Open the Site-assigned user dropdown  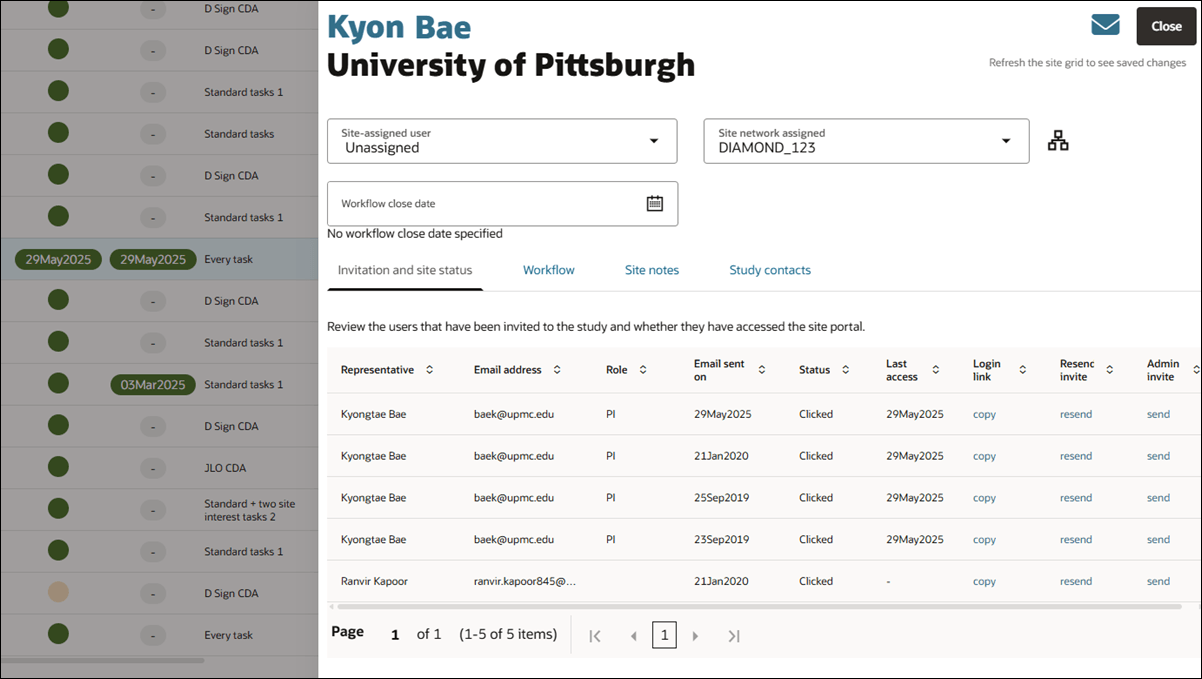655,140
